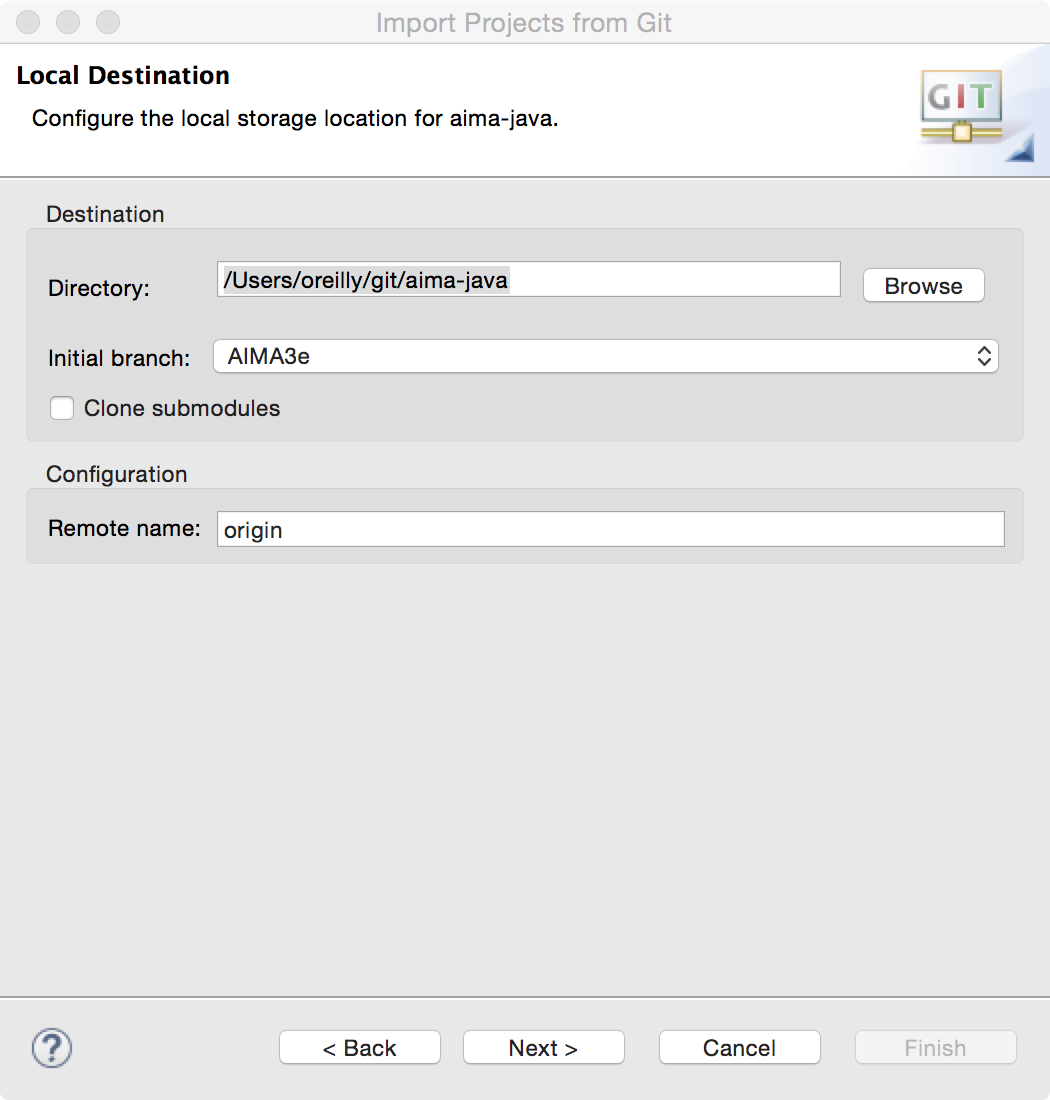Screen dimensions: 1050x1100
Task: Proceed by clicking Next >
Action: 543,1048
